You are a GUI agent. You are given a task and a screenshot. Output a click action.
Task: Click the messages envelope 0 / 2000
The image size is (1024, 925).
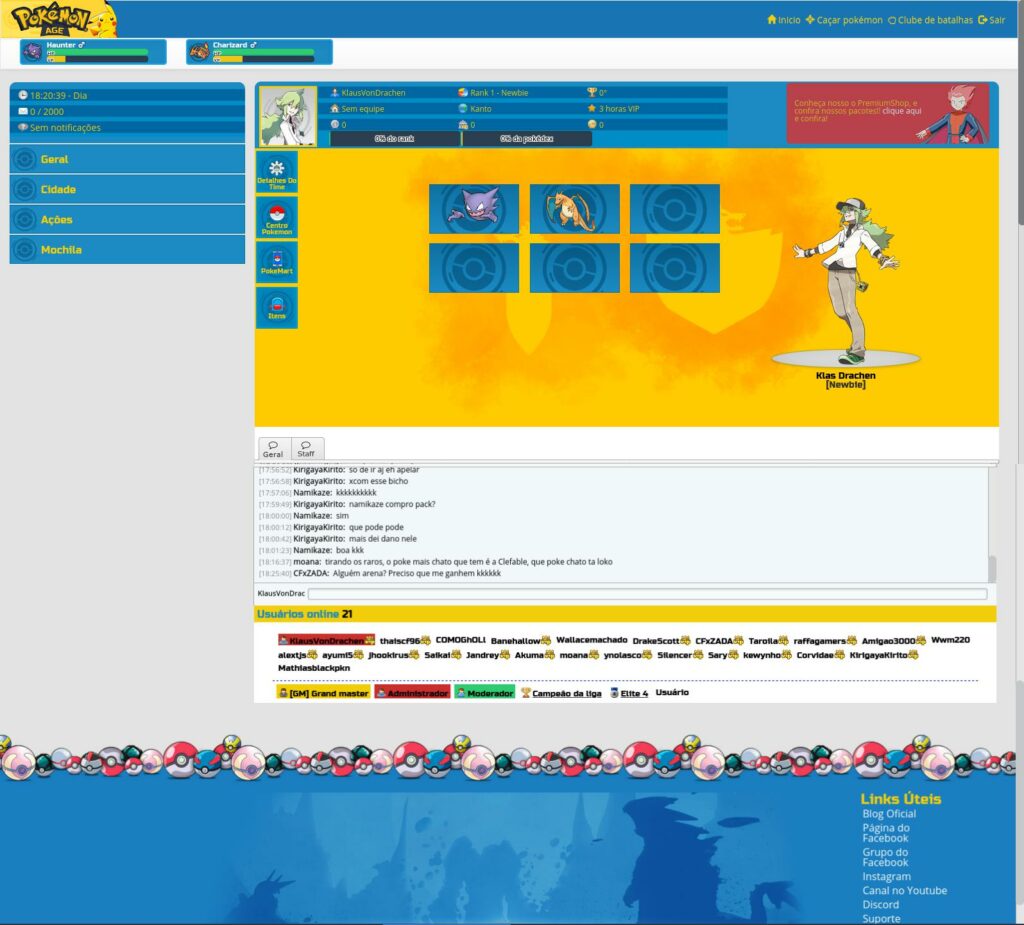pos(41,112)
